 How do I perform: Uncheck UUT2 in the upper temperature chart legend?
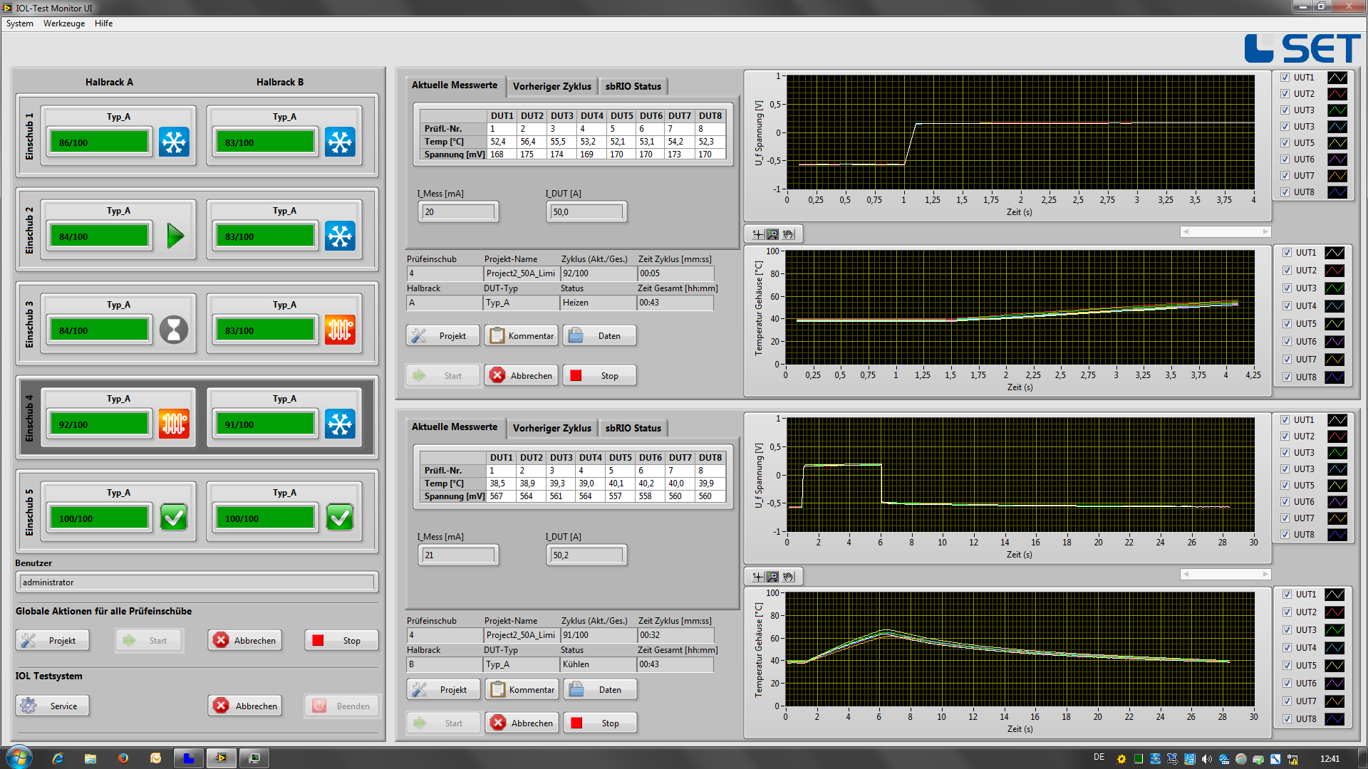(1287, 271)
